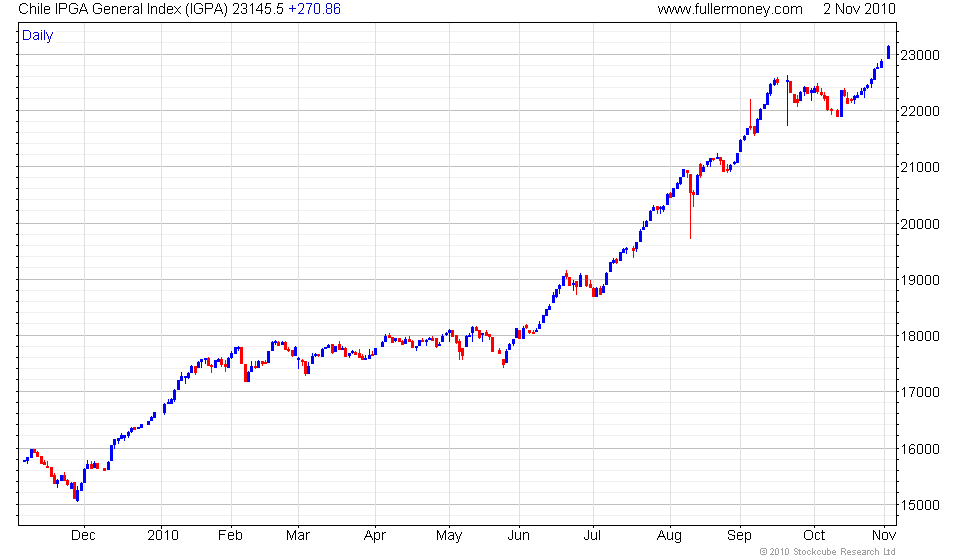Click the 'Oct' x-axis label
This screenshot has width=980, height=560.
pyautogui.click(x=814, y=536)
